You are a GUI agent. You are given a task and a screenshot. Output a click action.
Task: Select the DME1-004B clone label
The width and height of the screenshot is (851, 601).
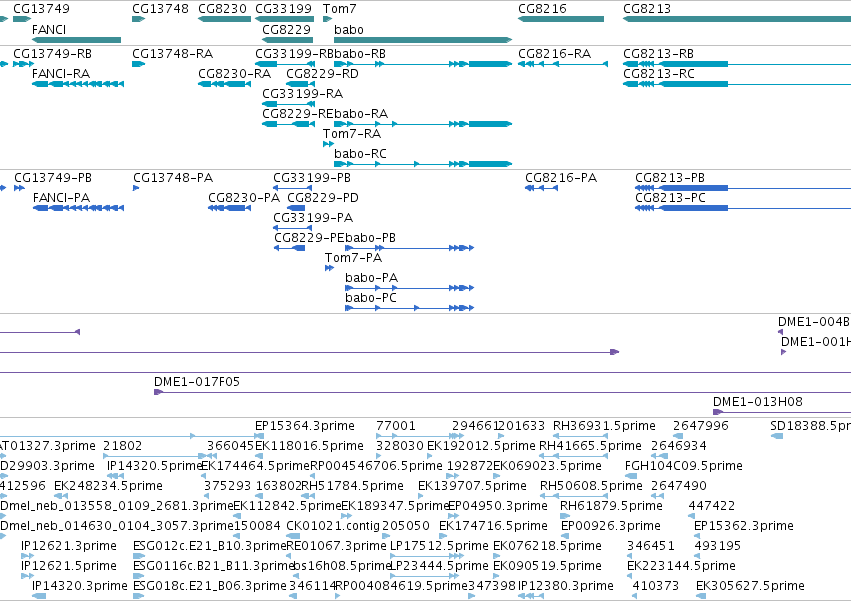pos(814,322)
